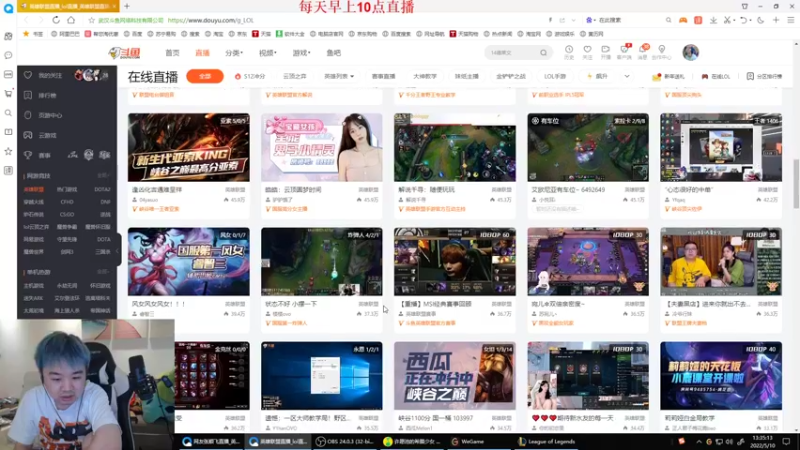Select the LOL手游 filter tab
The height and width of the screenshot is (450, 800).
(555, 76)
